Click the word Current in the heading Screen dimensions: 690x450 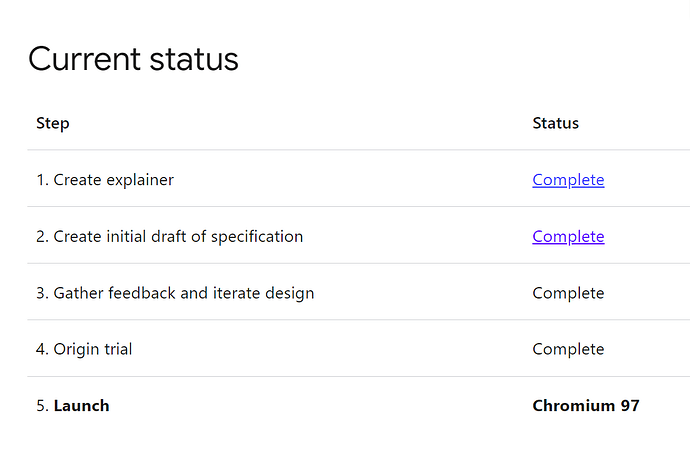coord(84,59)
